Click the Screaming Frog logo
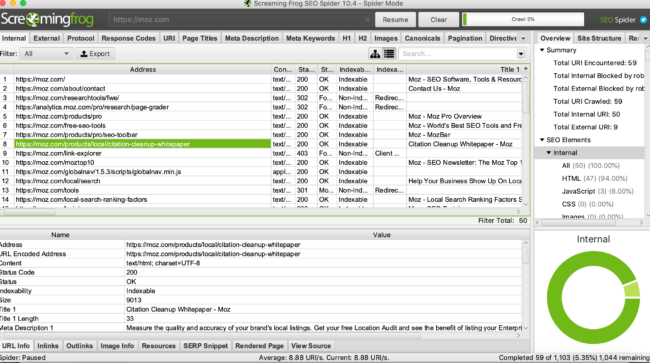The image size is (650, 363). pos(47,19)
